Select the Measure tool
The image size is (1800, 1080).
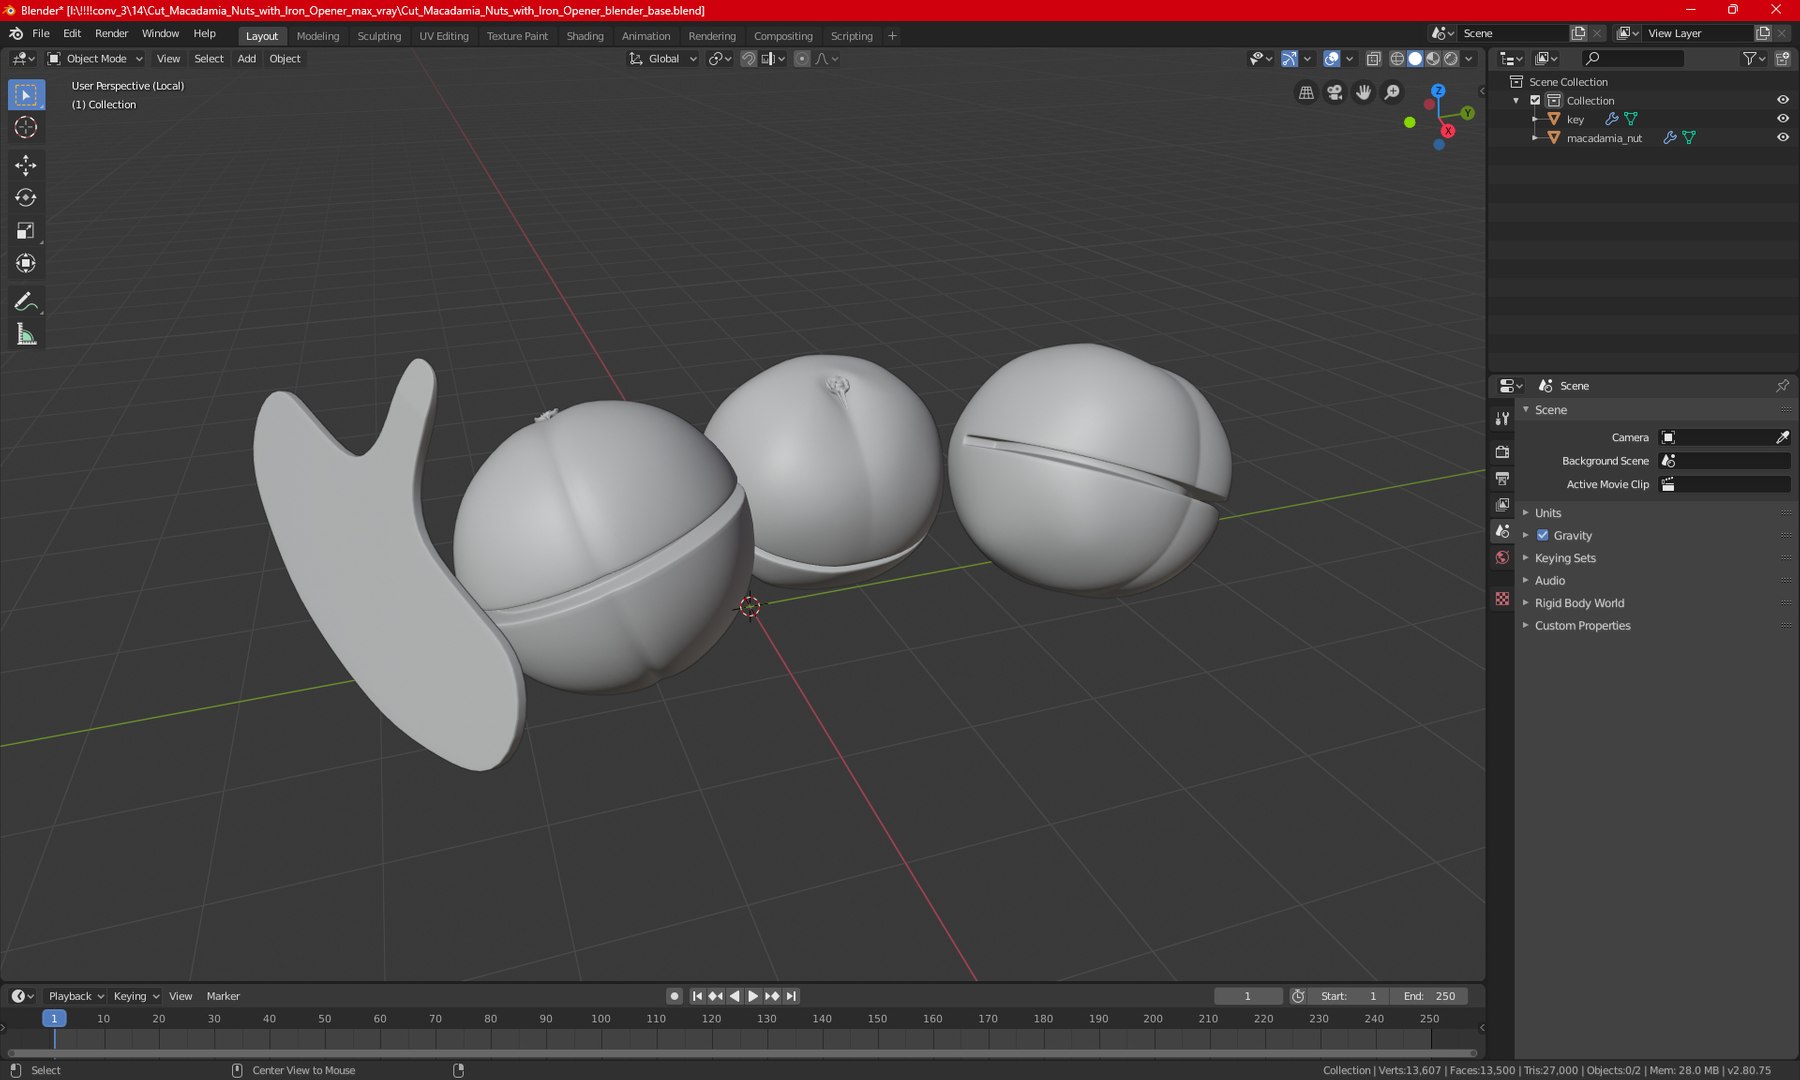(x=26, y=335)
